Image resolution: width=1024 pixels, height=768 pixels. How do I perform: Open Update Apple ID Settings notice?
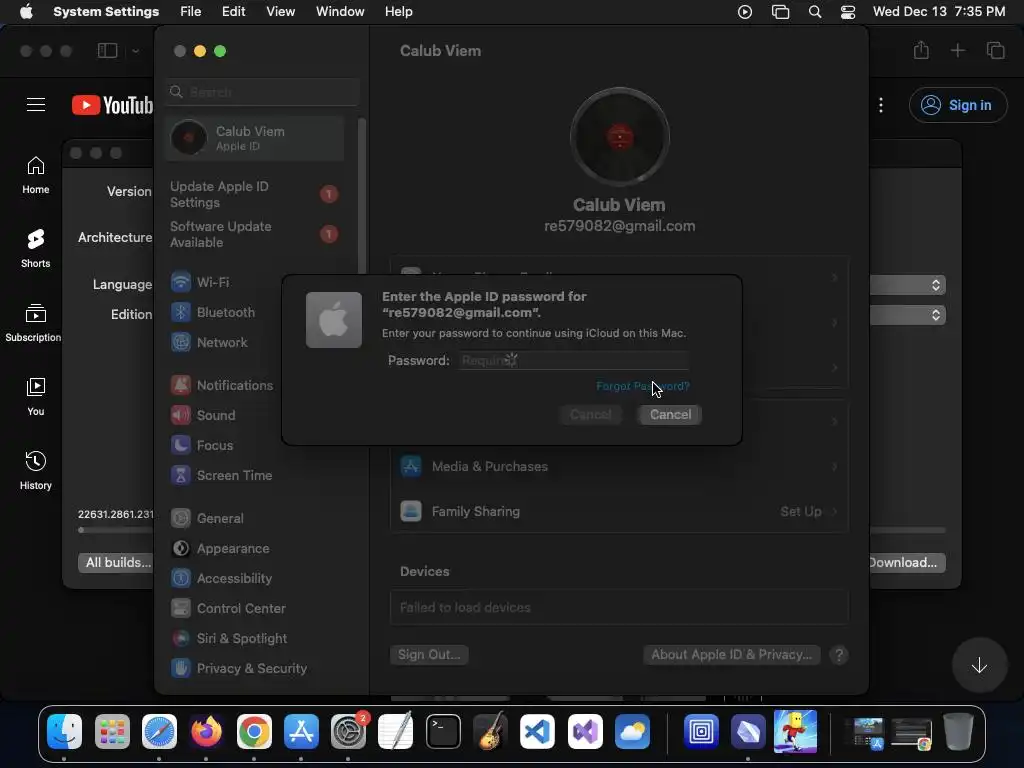click(x=255, y=195)
